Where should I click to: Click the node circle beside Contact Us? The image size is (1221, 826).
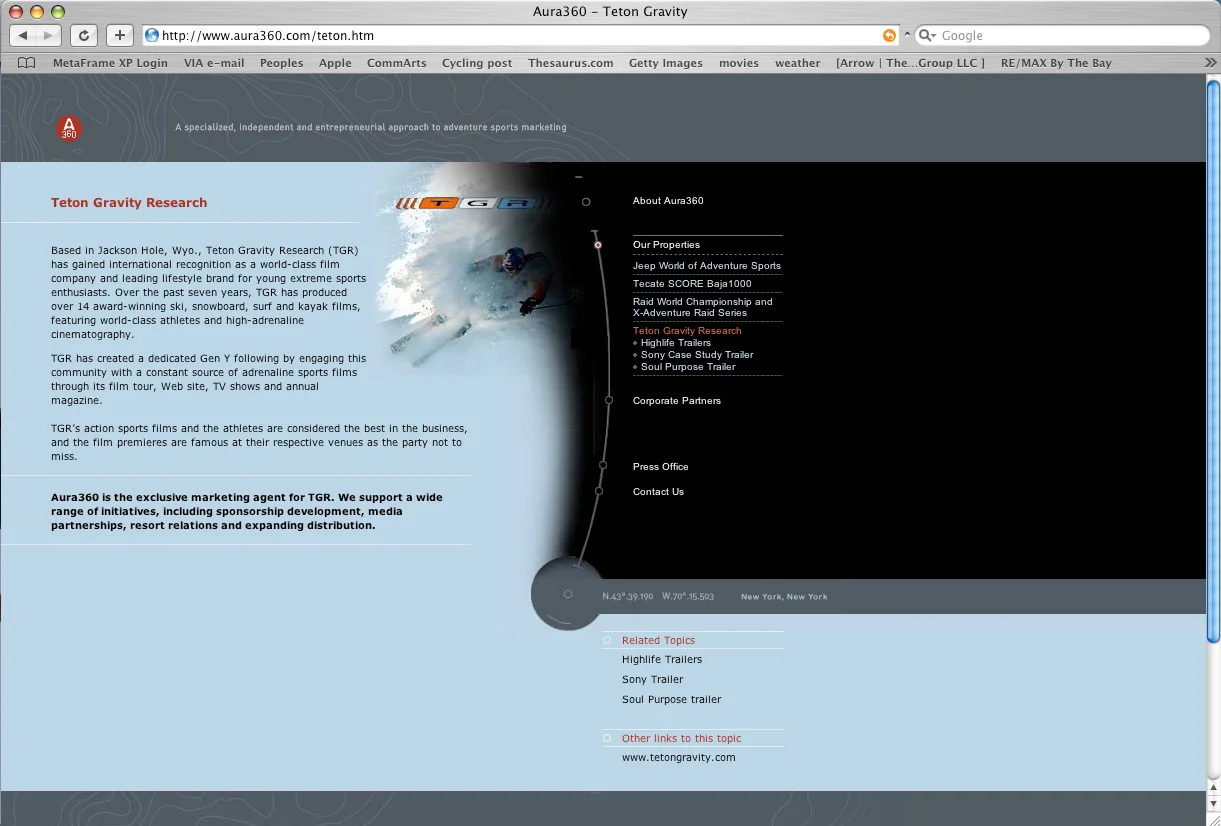[599, 491]
